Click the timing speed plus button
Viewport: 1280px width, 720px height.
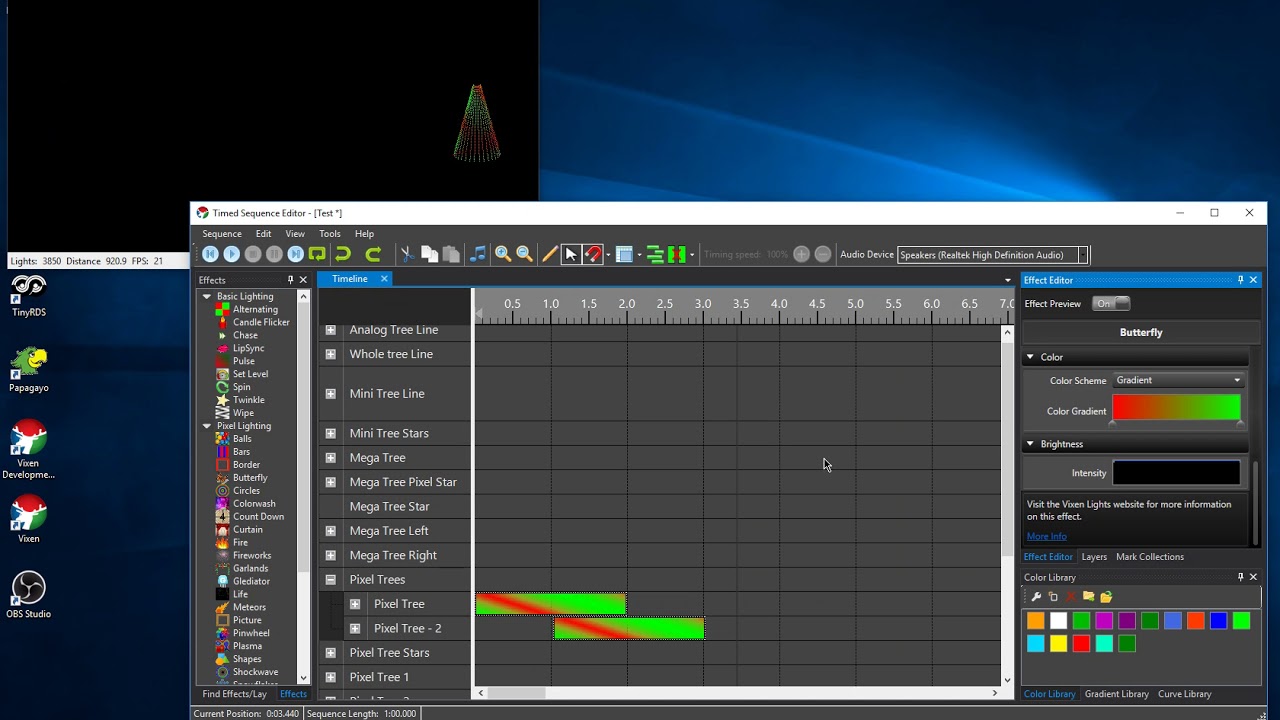(x=801, y=254)
